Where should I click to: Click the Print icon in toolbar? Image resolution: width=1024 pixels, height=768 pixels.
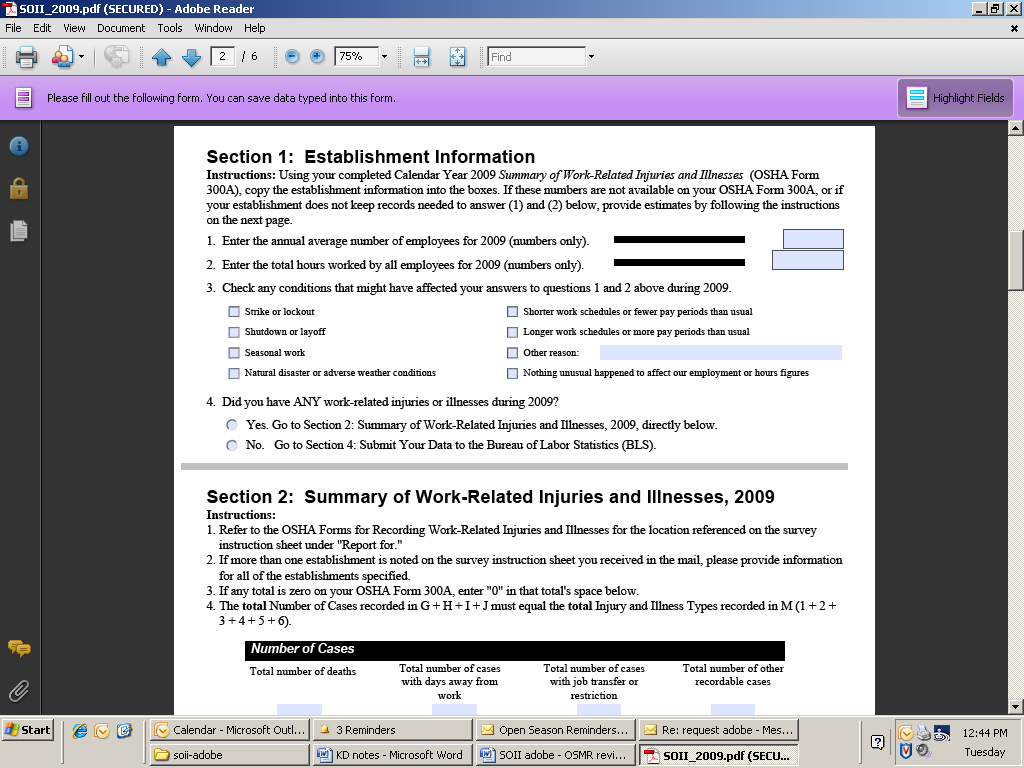[x=26, y=57]
